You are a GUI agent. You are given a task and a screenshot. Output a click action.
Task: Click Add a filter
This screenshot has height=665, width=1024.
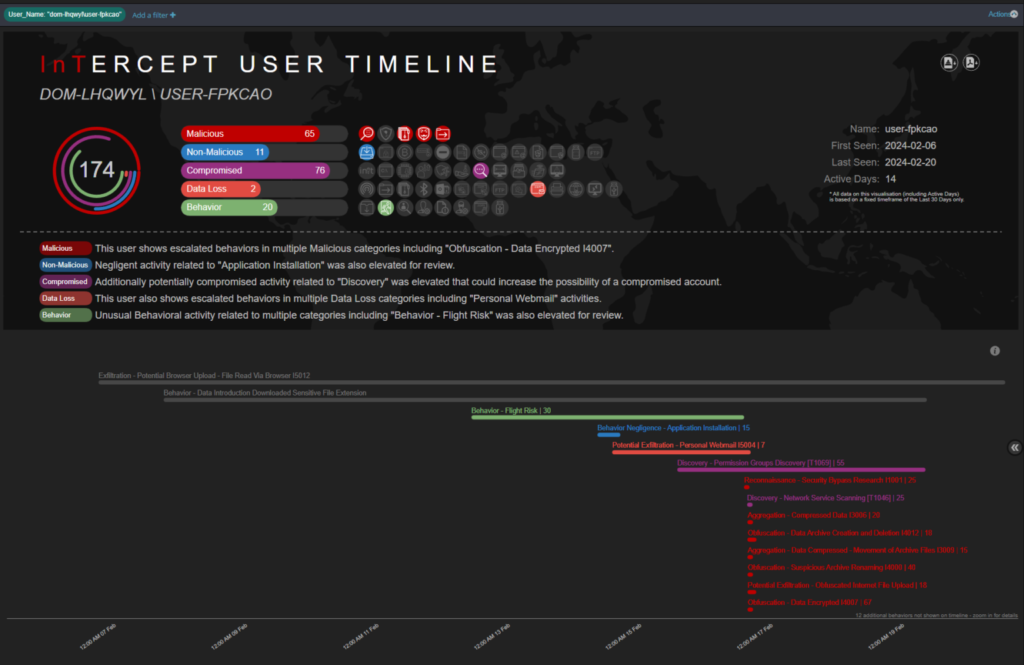(154, 15)
